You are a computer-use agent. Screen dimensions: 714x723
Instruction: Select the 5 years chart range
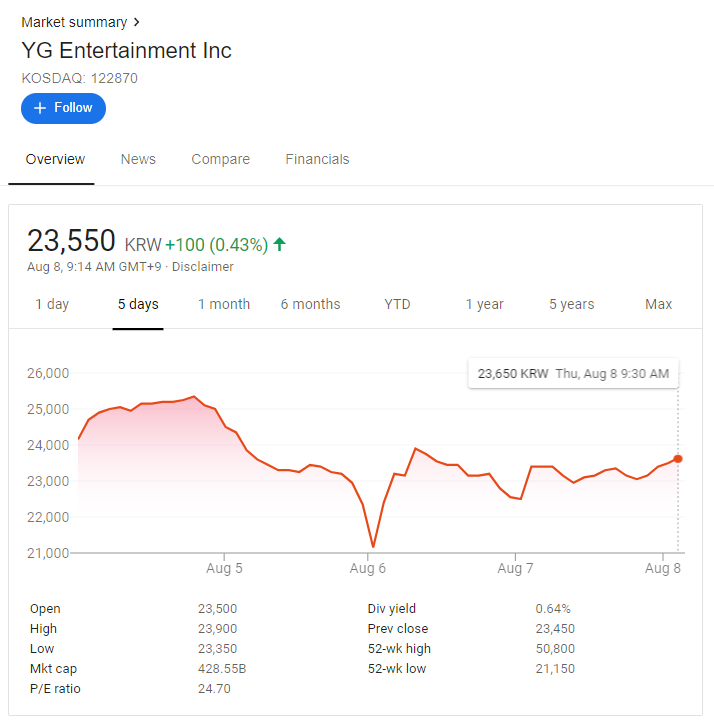tap(571, 304)
